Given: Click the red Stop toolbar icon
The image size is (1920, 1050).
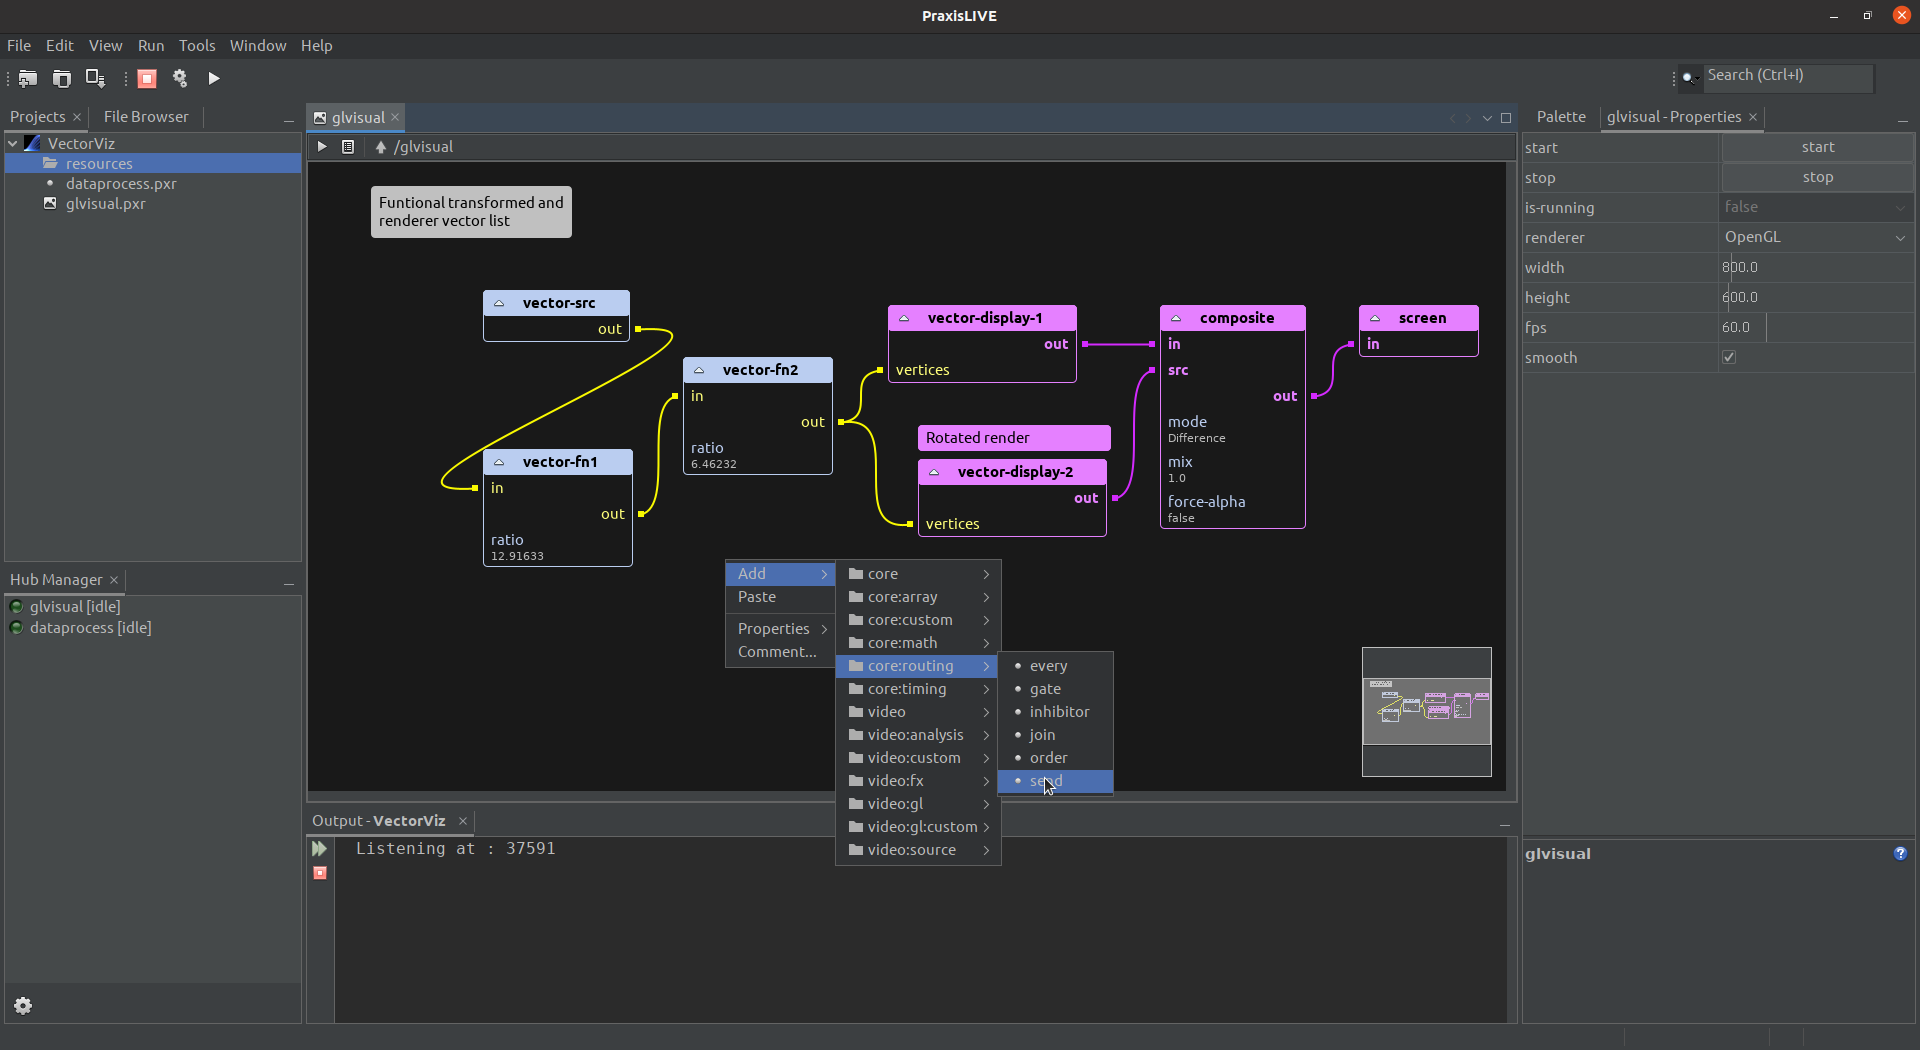Looking at the screenshot, I should pos(147,78).
